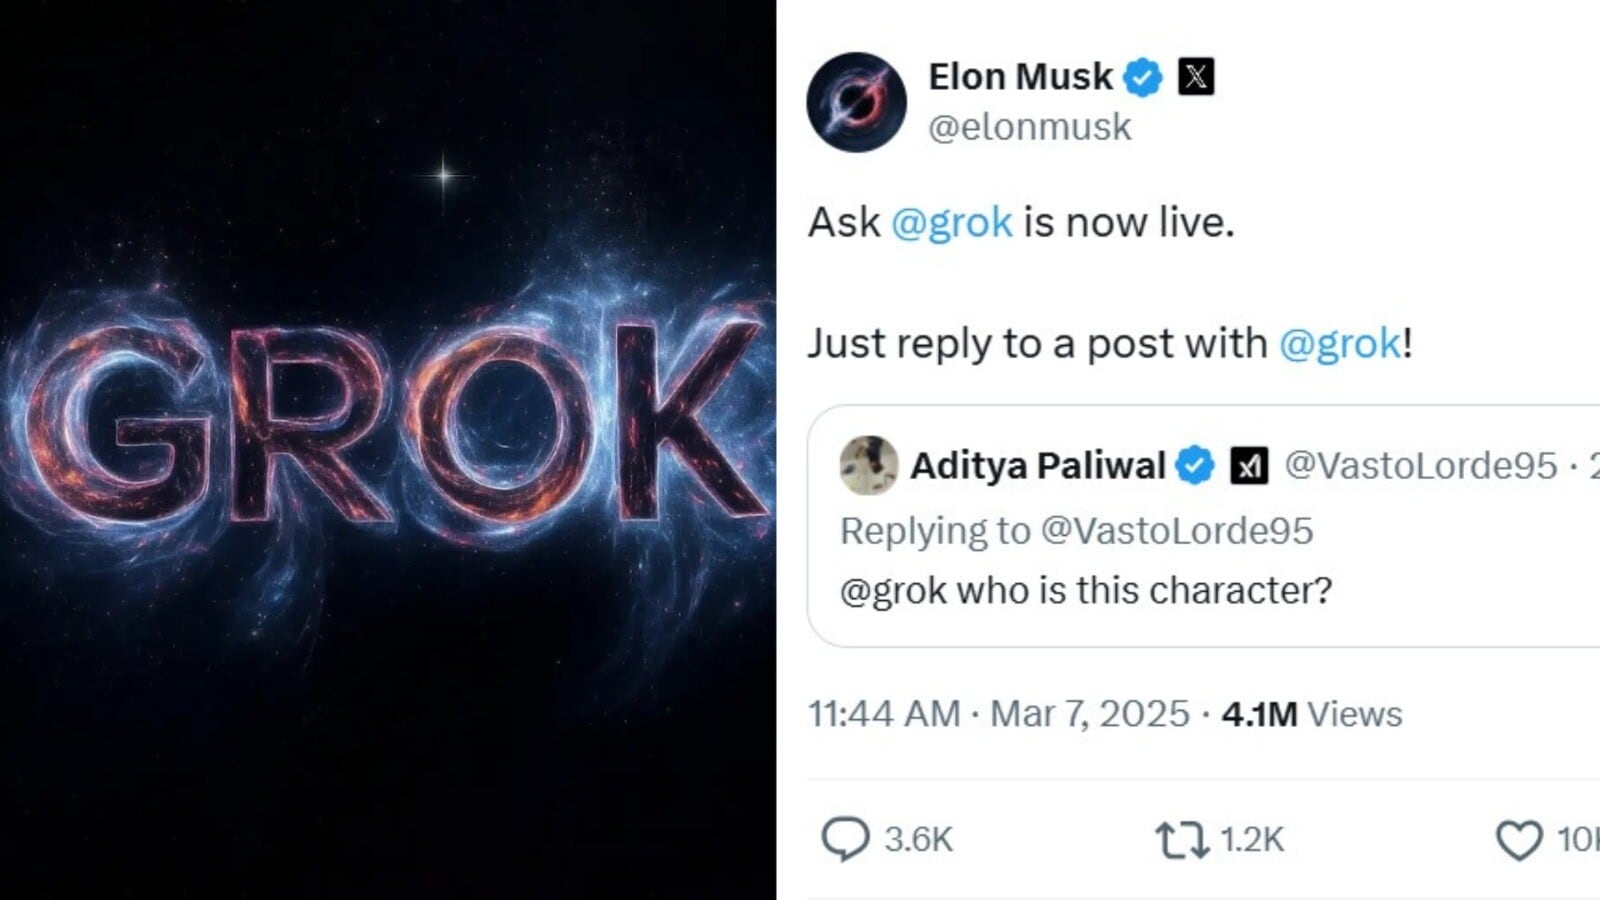The height and width of the screenshot is (900, 1600).
Task: Open replies with the comment bubble icon
Action: click(845, 839)
